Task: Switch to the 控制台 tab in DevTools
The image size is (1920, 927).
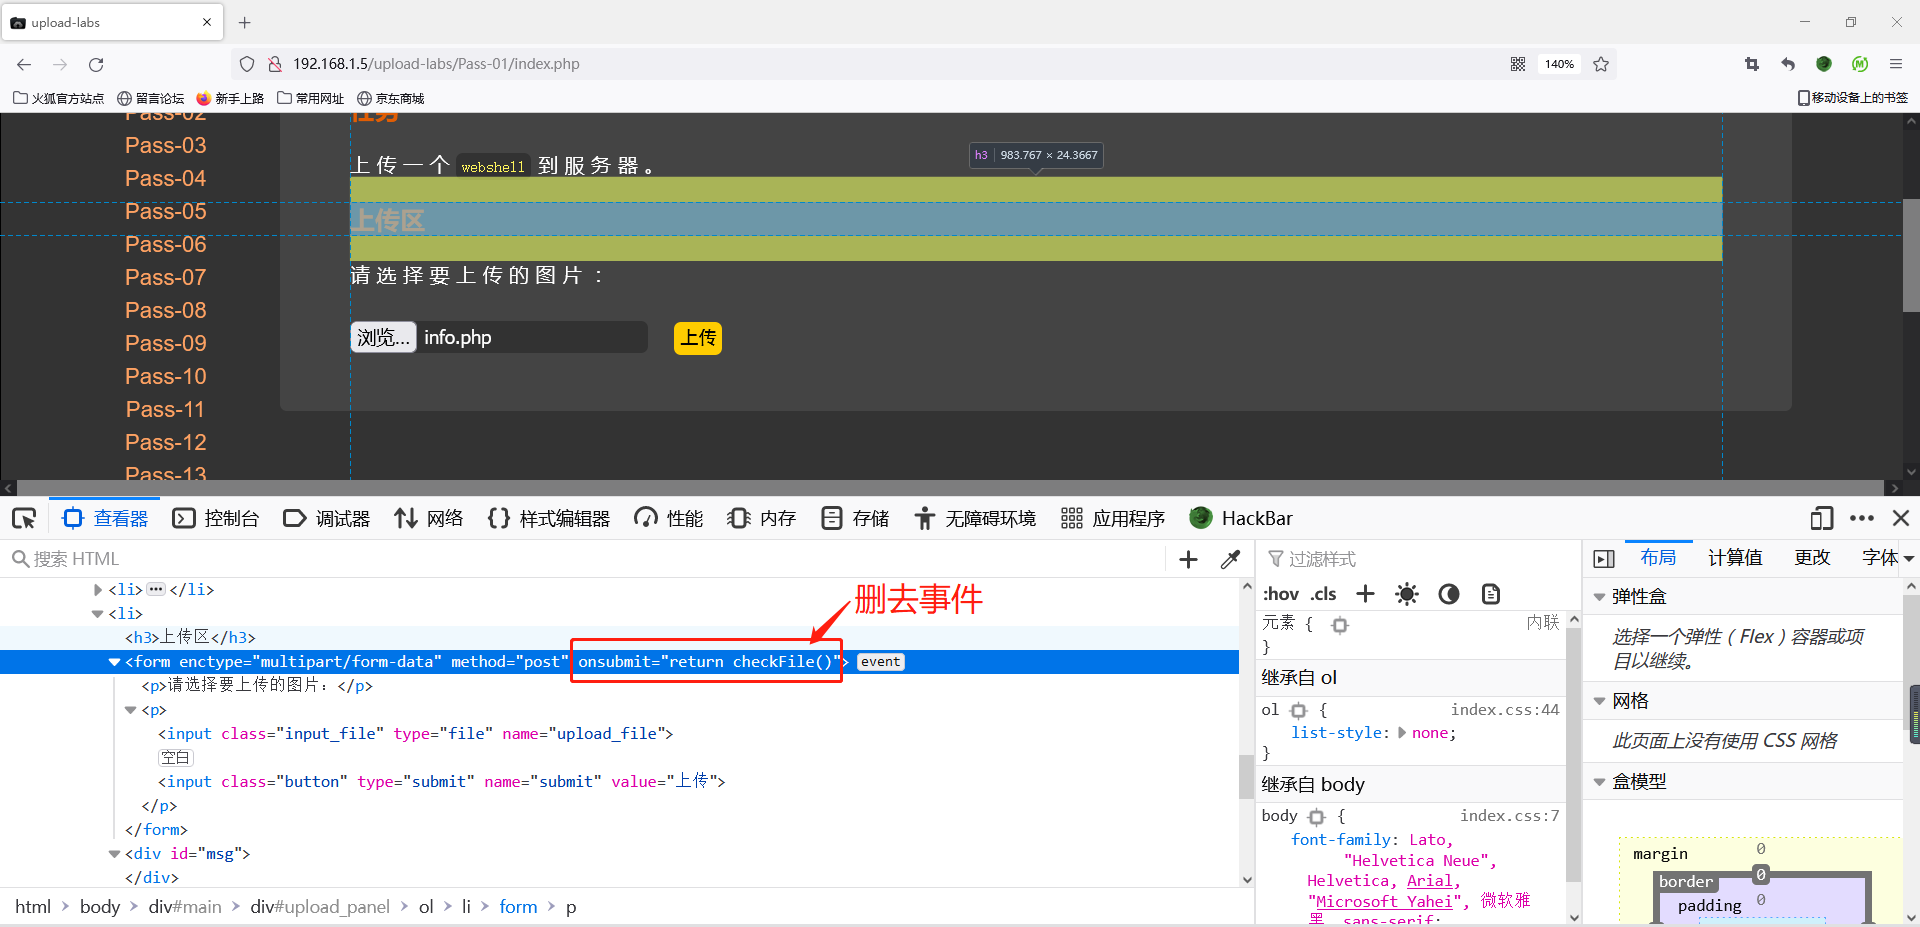Action: (216, 518)
